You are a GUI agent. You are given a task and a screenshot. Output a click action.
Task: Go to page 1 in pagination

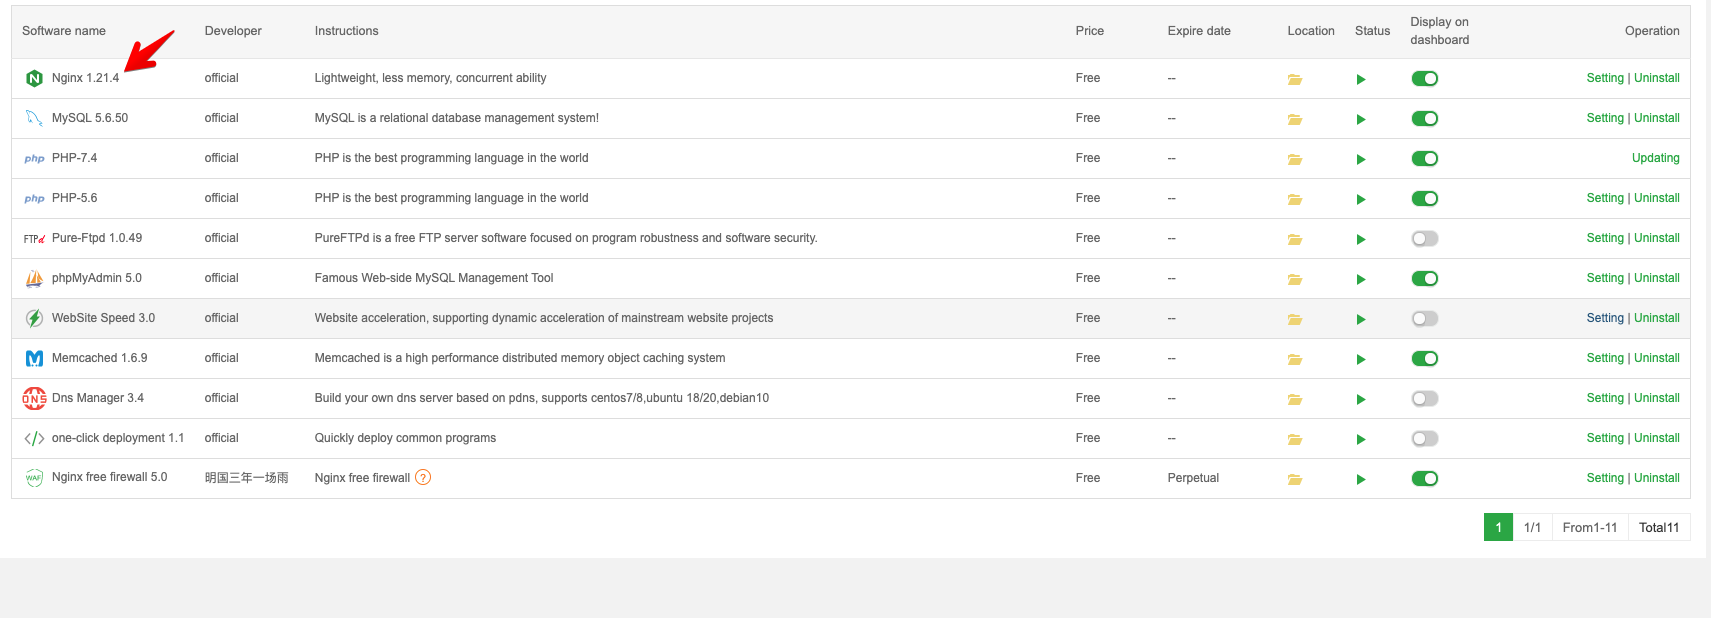point(1497,527)
